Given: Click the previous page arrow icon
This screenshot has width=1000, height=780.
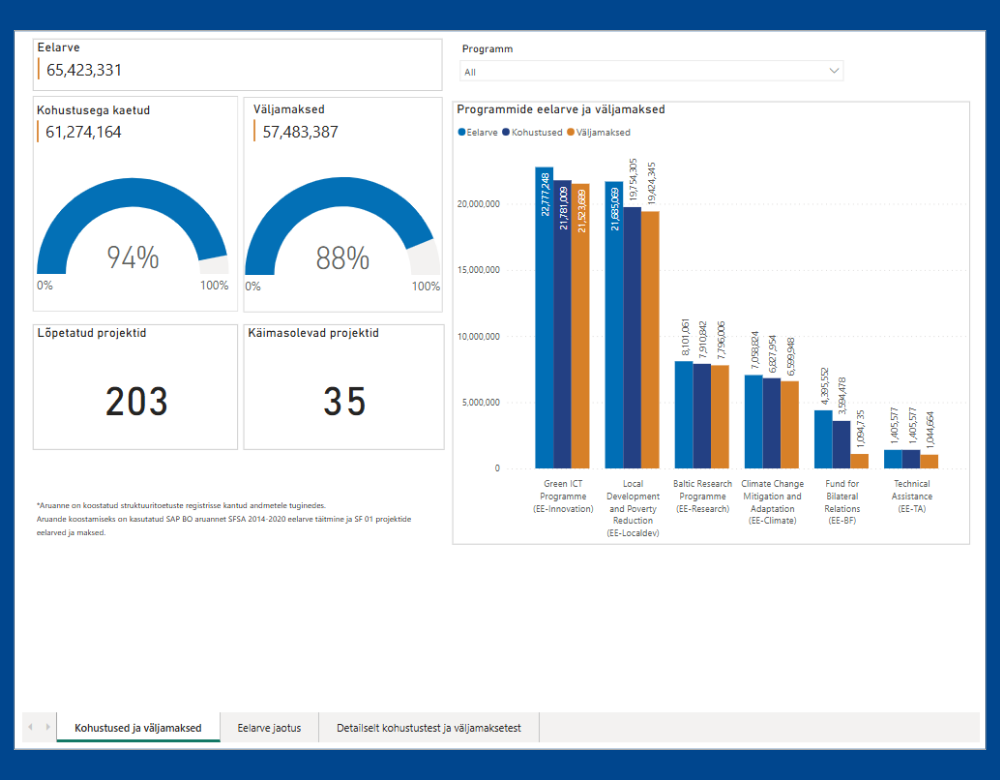Looking at the screenshot, I should click(30, 727).
